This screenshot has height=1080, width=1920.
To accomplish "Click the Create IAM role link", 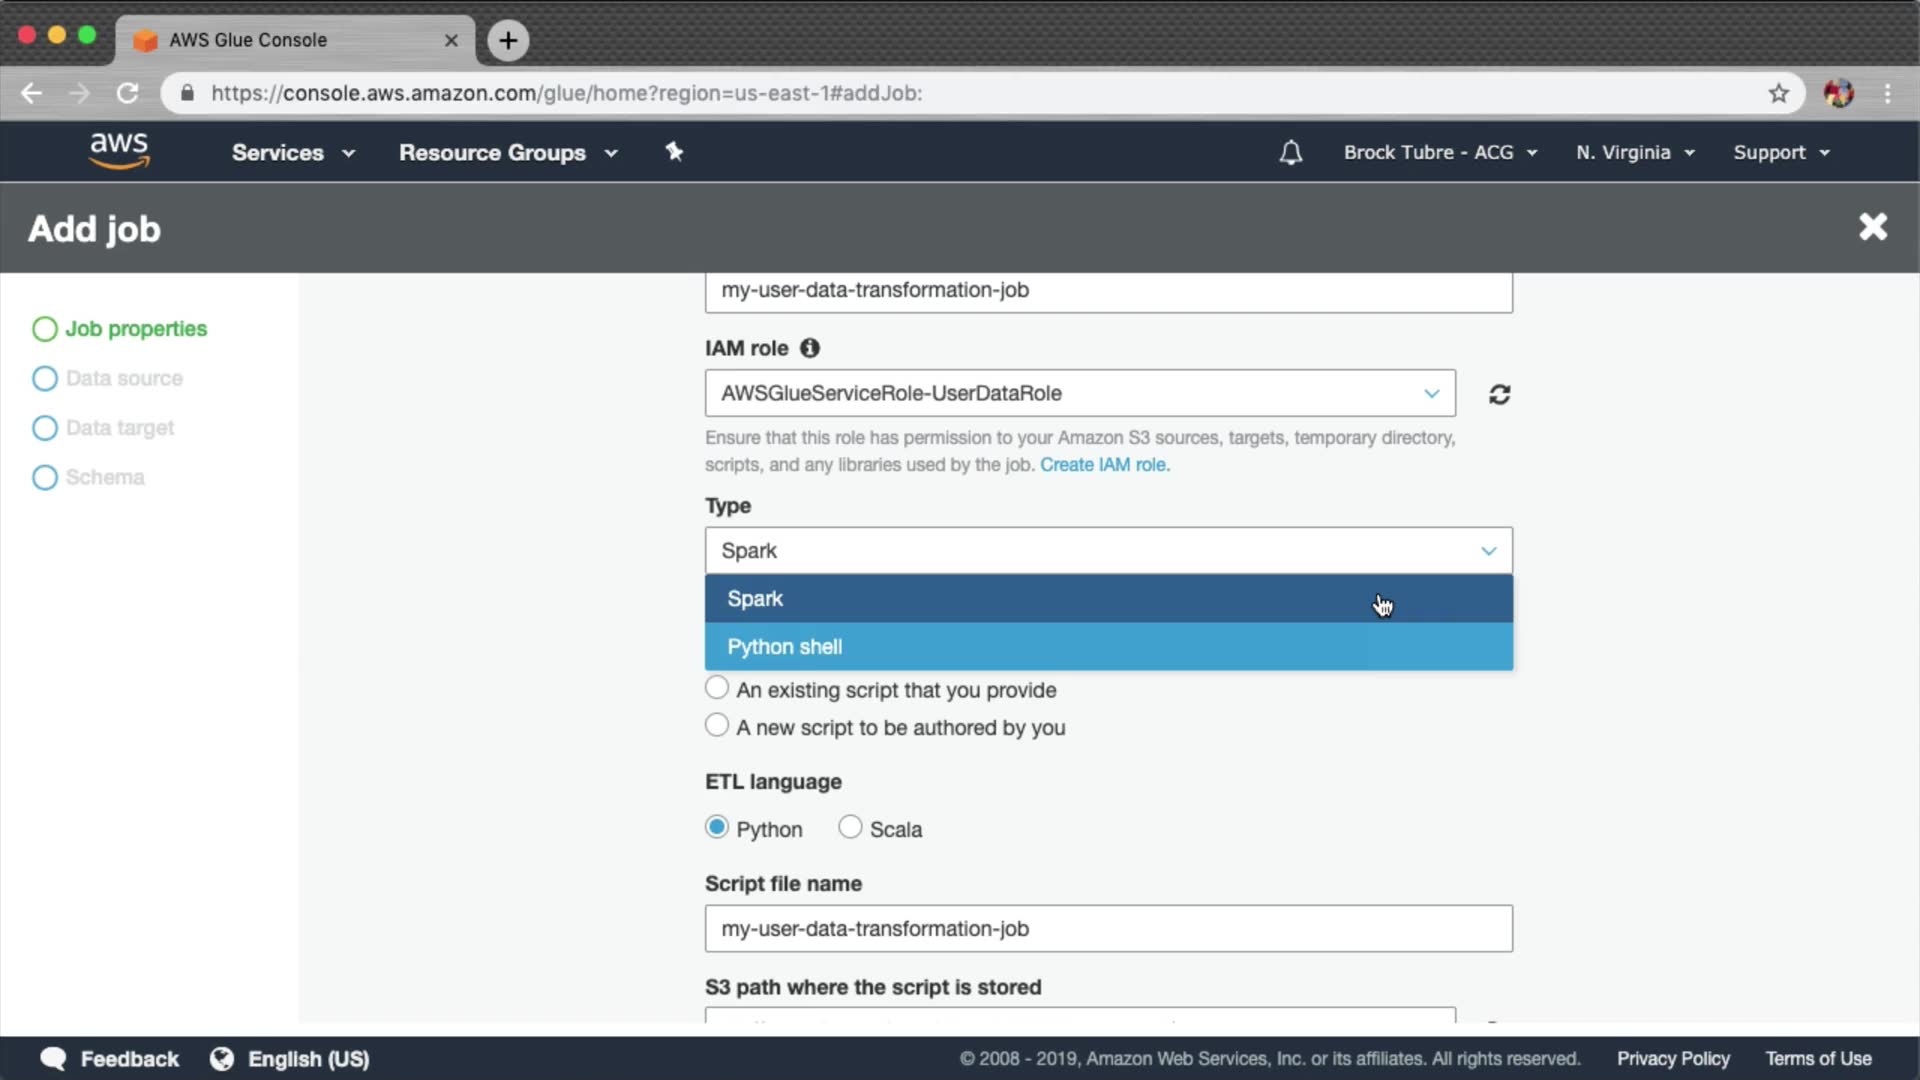I will click(1104, 464).
